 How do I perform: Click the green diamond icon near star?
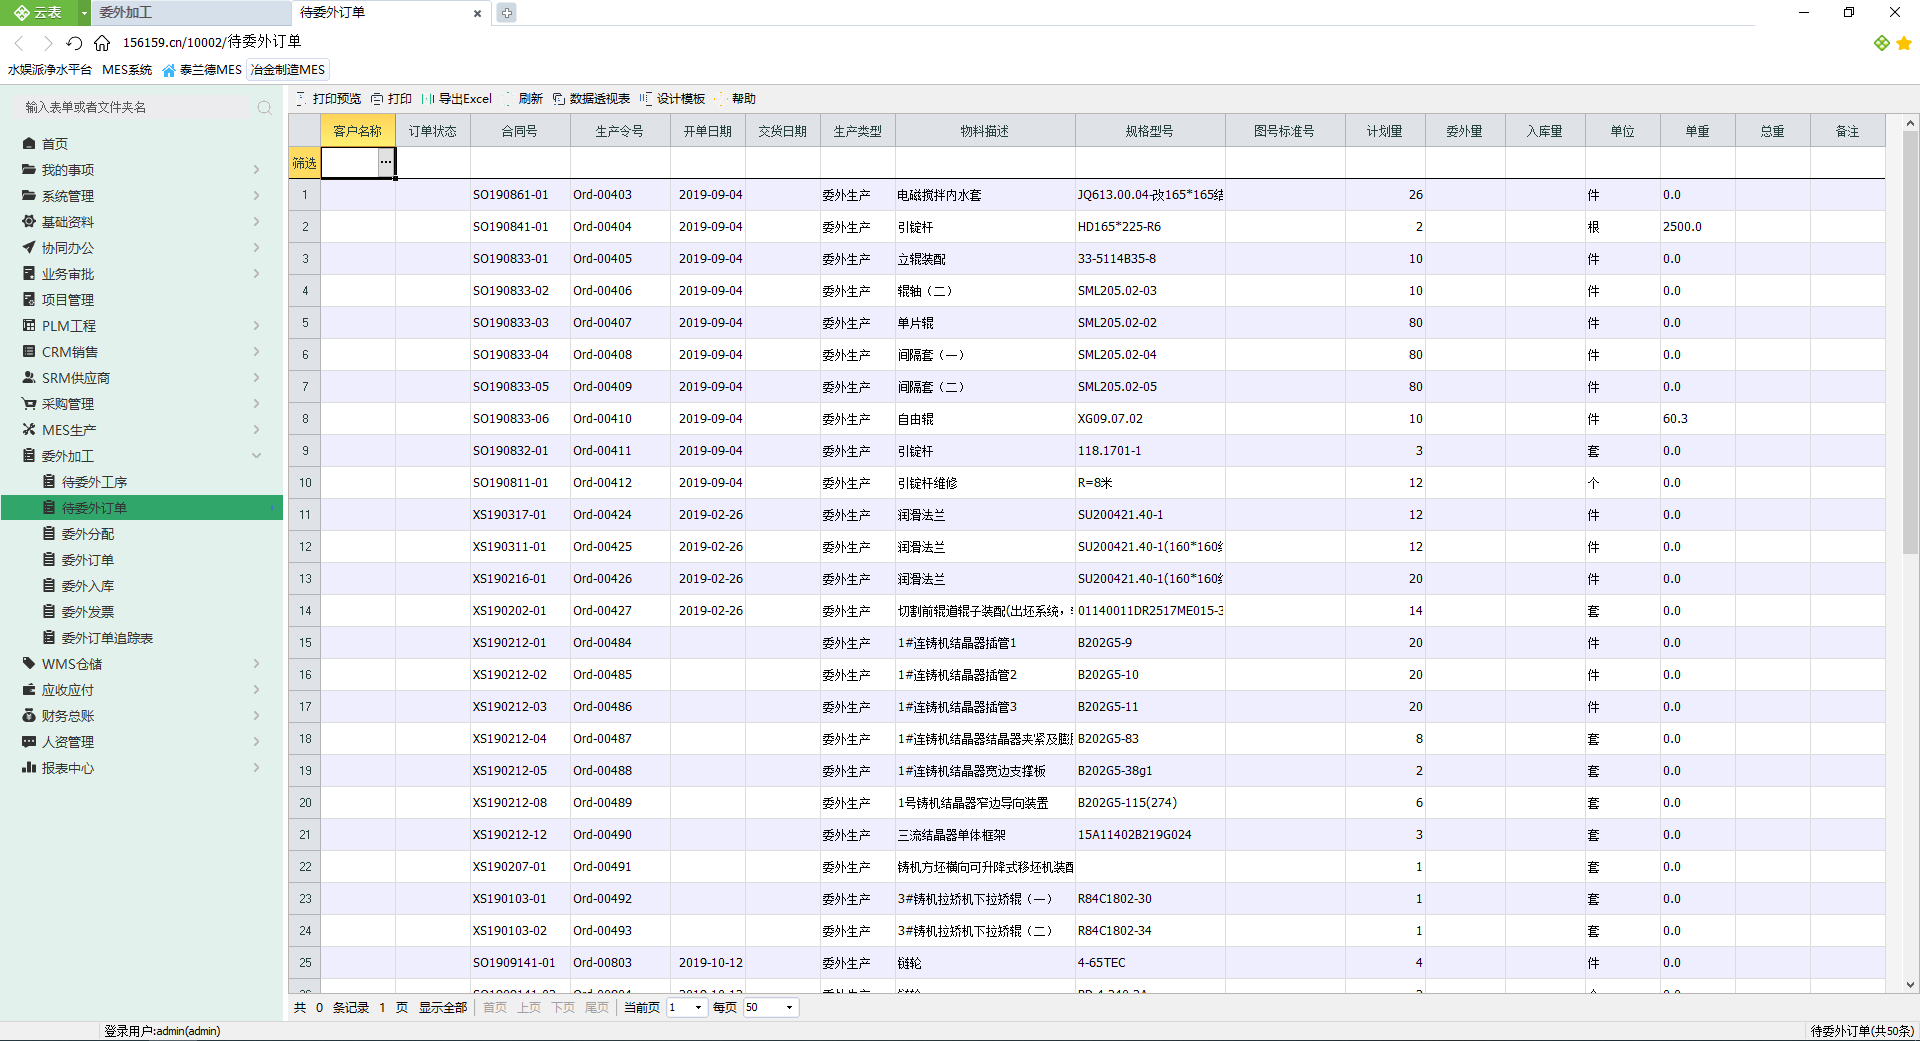(1882, 43)
